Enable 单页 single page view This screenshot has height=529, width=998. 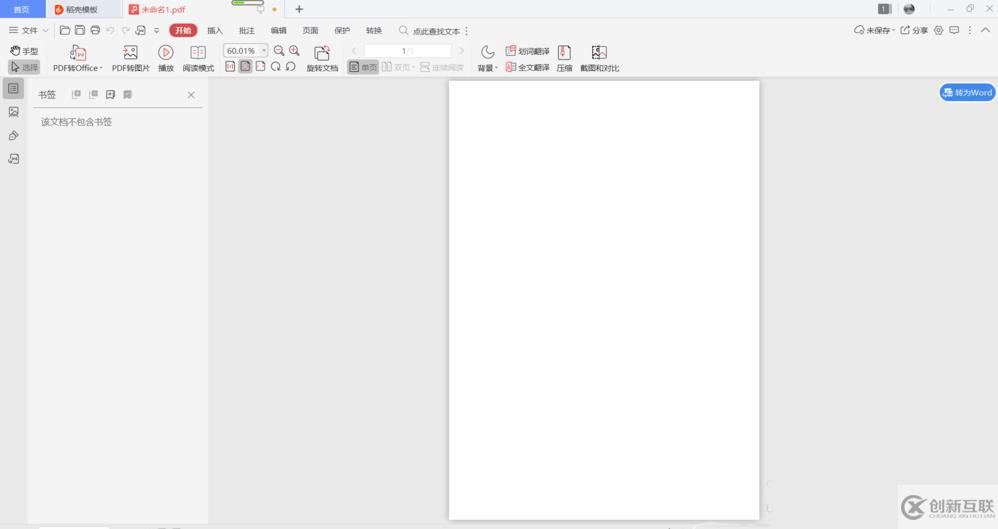pos(363,67)
